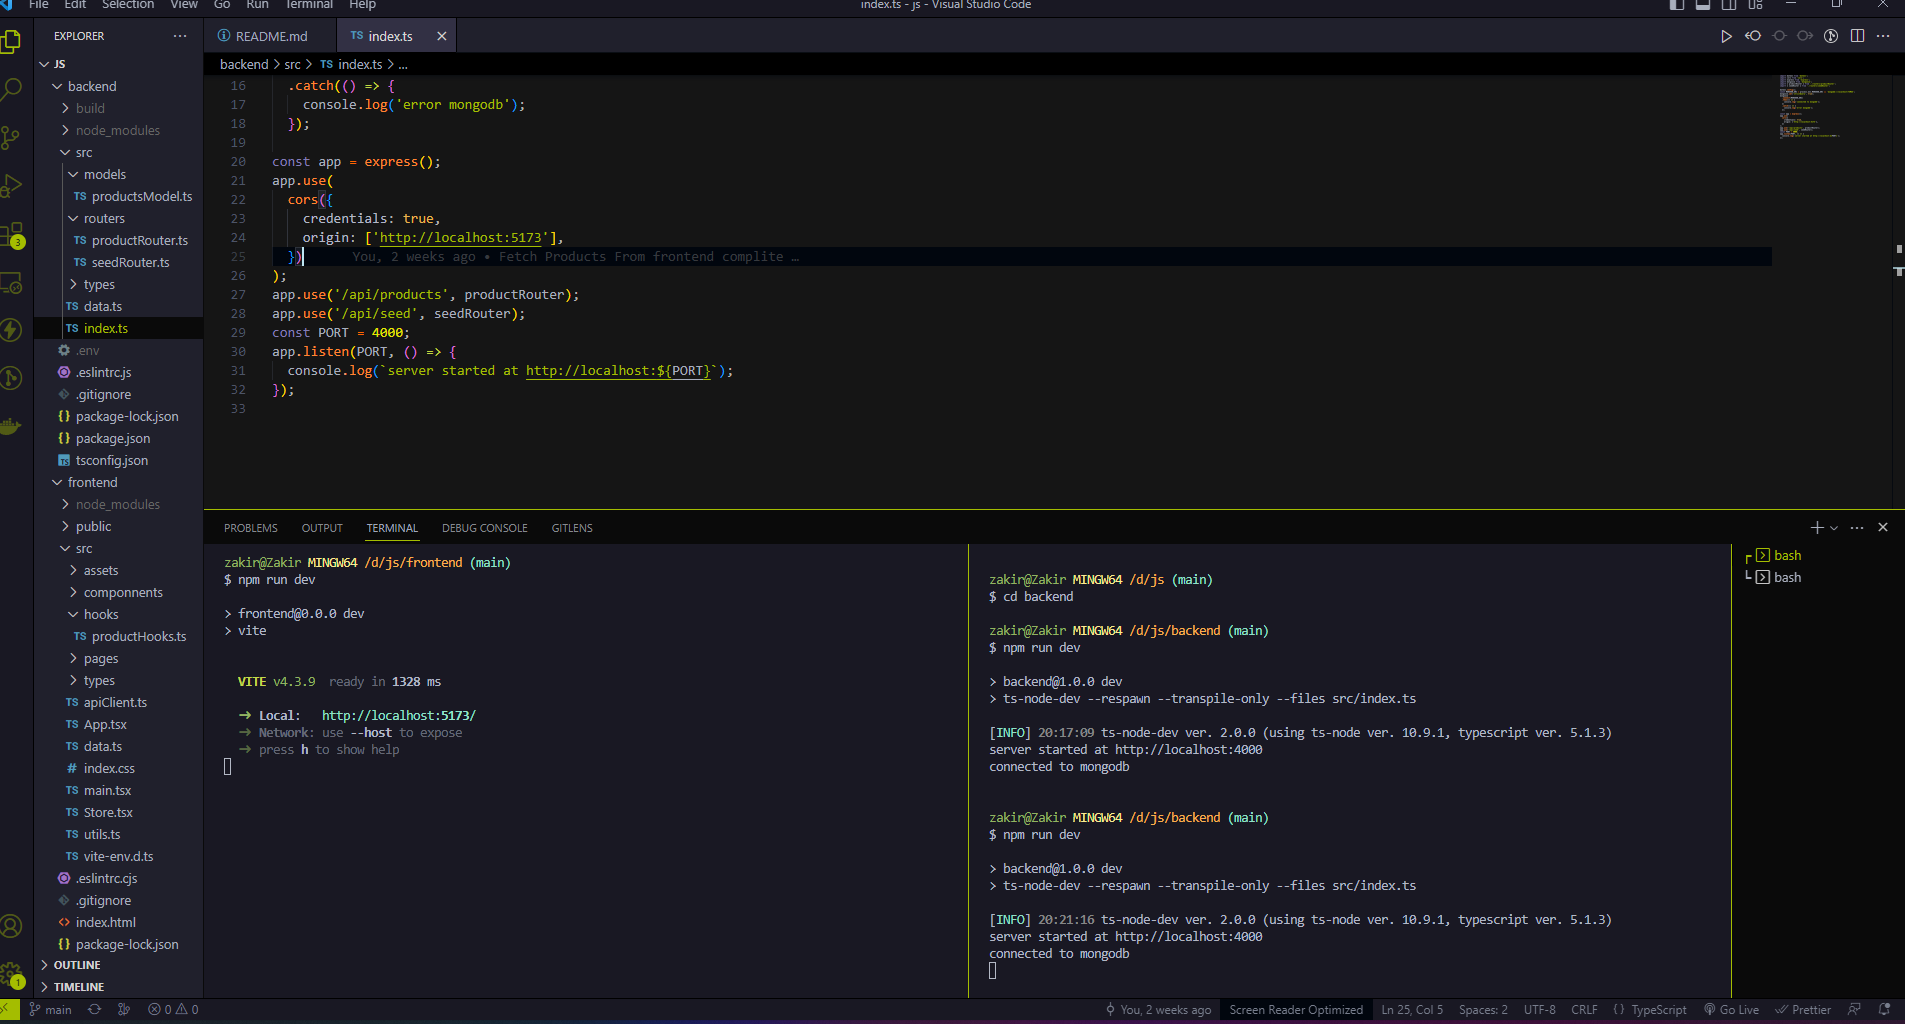Open Customize Layout icon in title bar
This screenshot has width=1905, height=1024.
1755,5
